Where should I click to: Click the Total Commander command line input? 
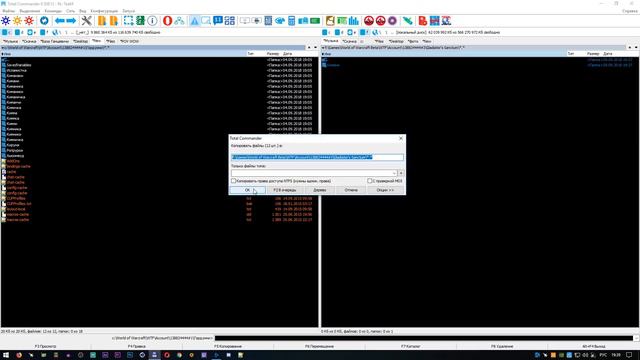[x=424, y=338]
